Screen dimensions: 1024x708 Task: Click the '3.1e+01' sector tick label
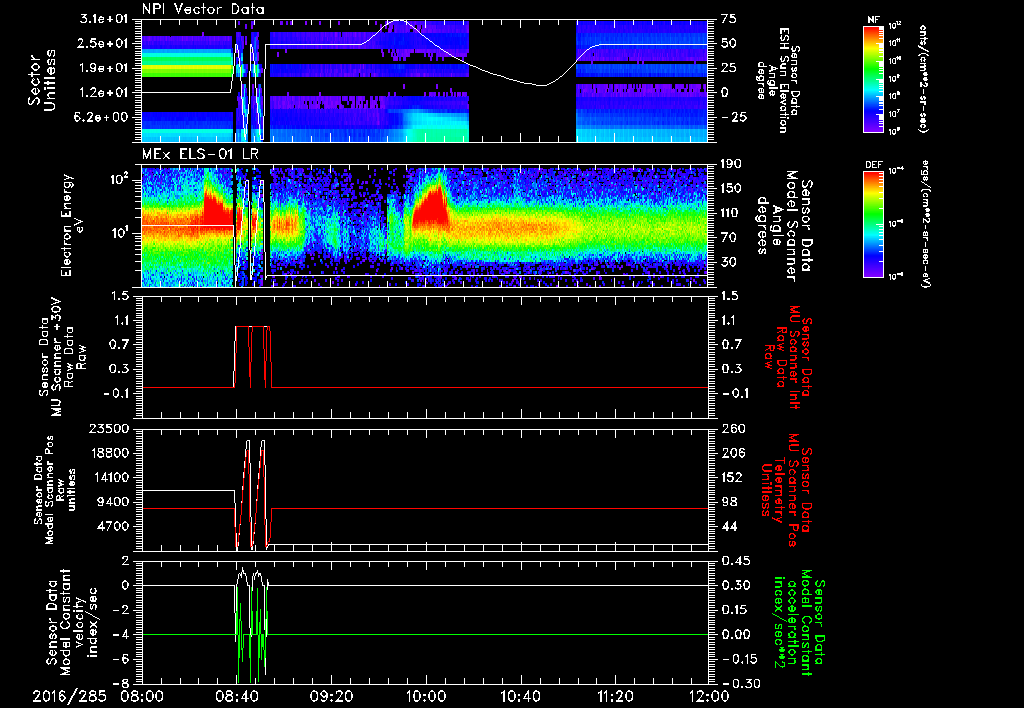pos(104,19)
